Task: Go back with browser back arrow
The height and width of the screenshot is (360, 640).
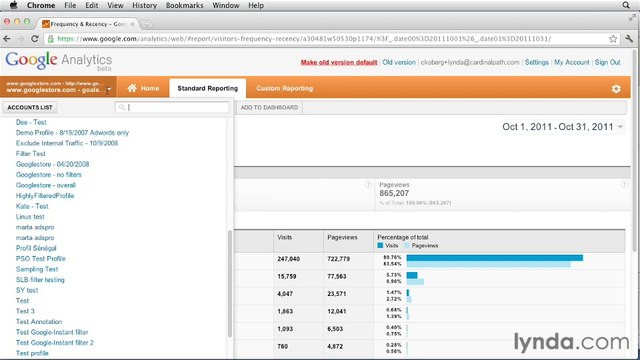Action: point(7,39)
